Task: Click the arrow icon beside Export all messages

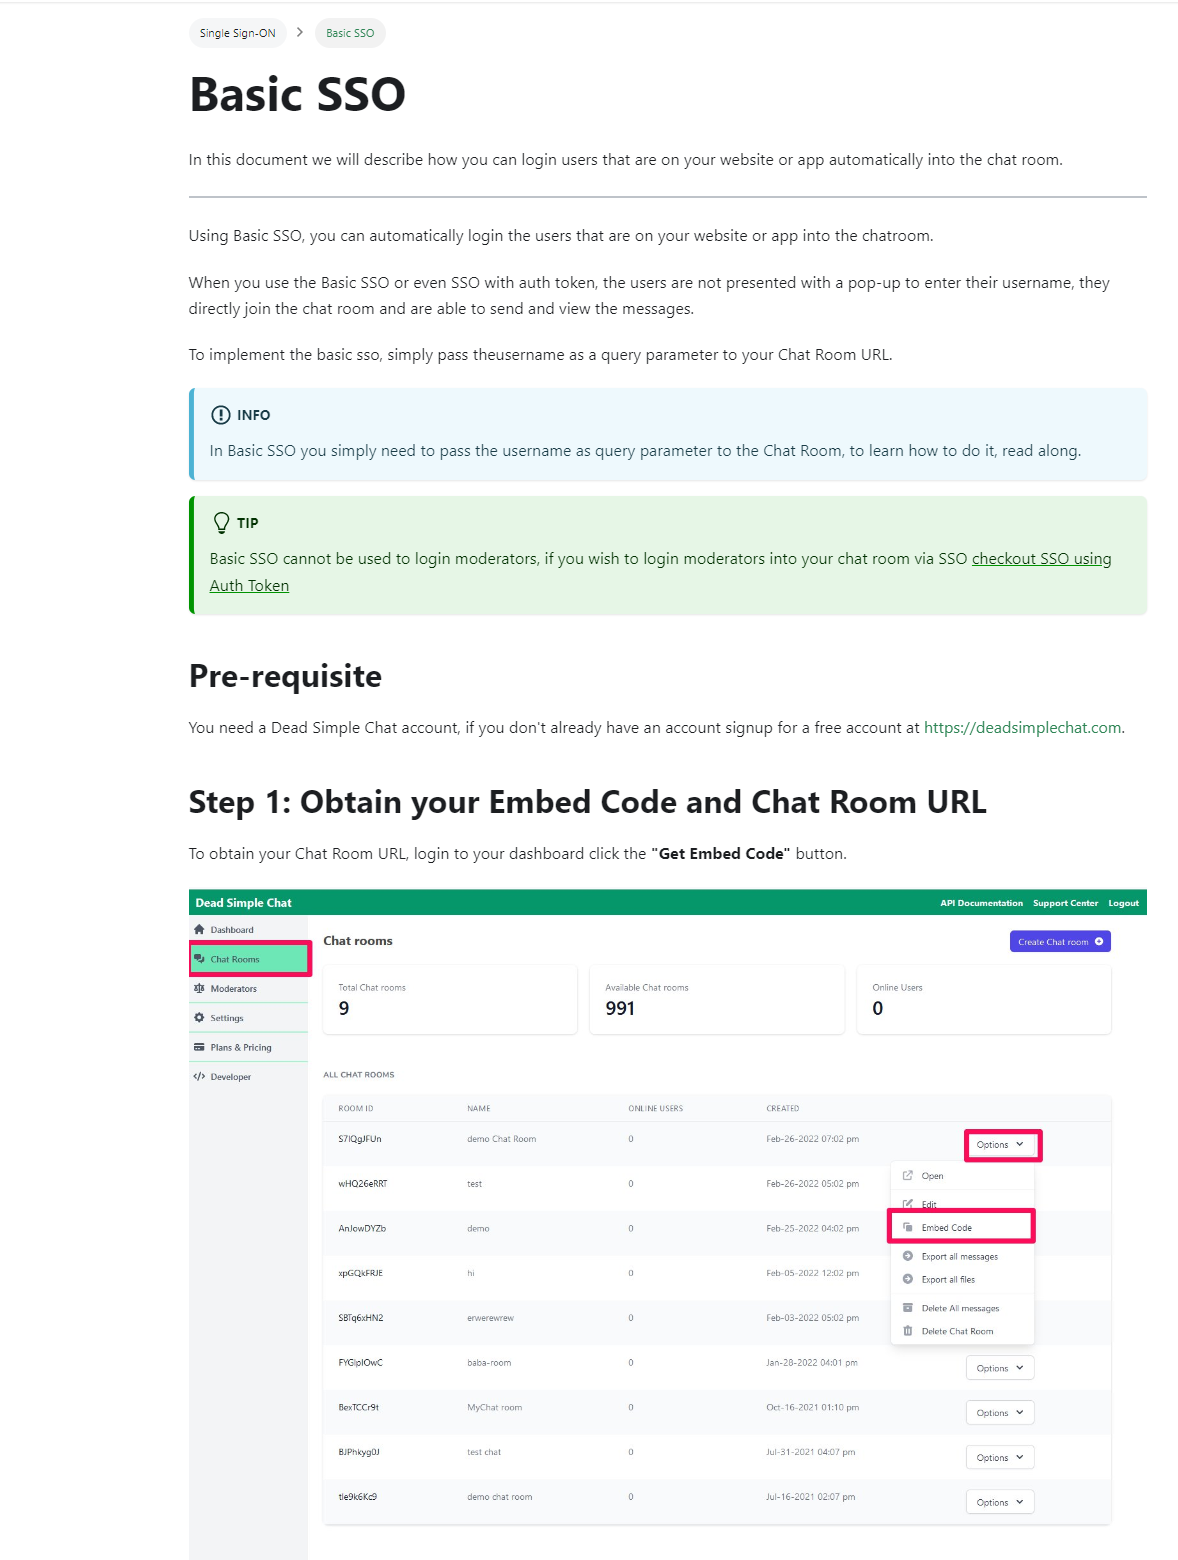Action: click(908, 1256)
